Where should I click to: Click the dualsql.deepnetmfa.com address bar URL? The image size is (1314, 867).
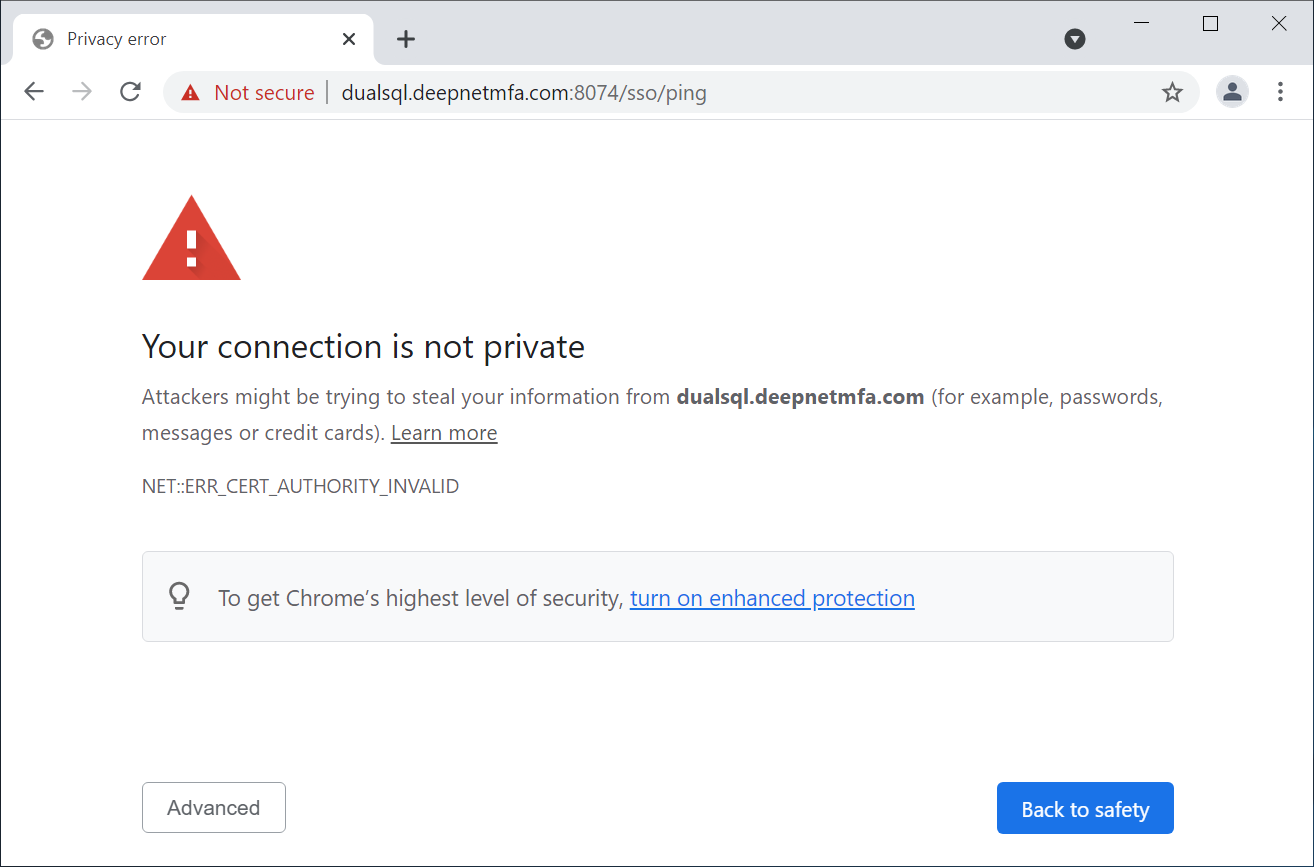coord(524,93)
